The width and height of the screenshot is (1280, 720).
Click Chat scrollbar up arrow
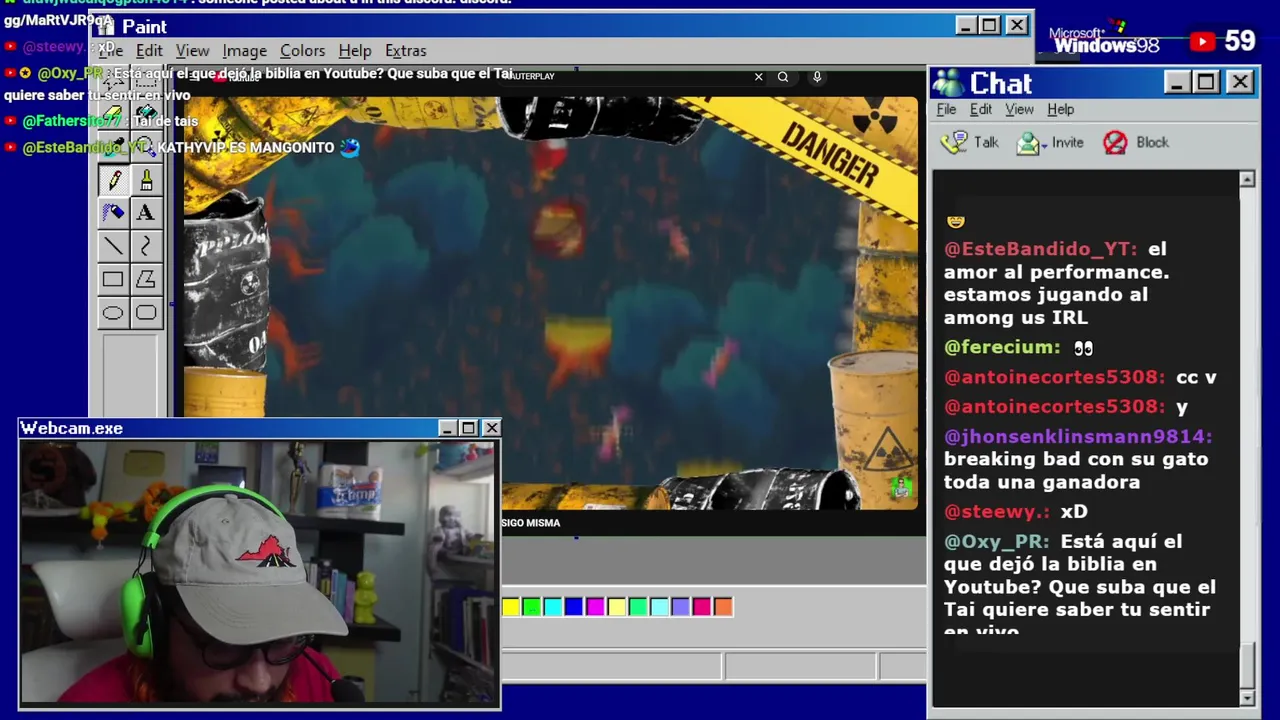(x=1247, y=179)
